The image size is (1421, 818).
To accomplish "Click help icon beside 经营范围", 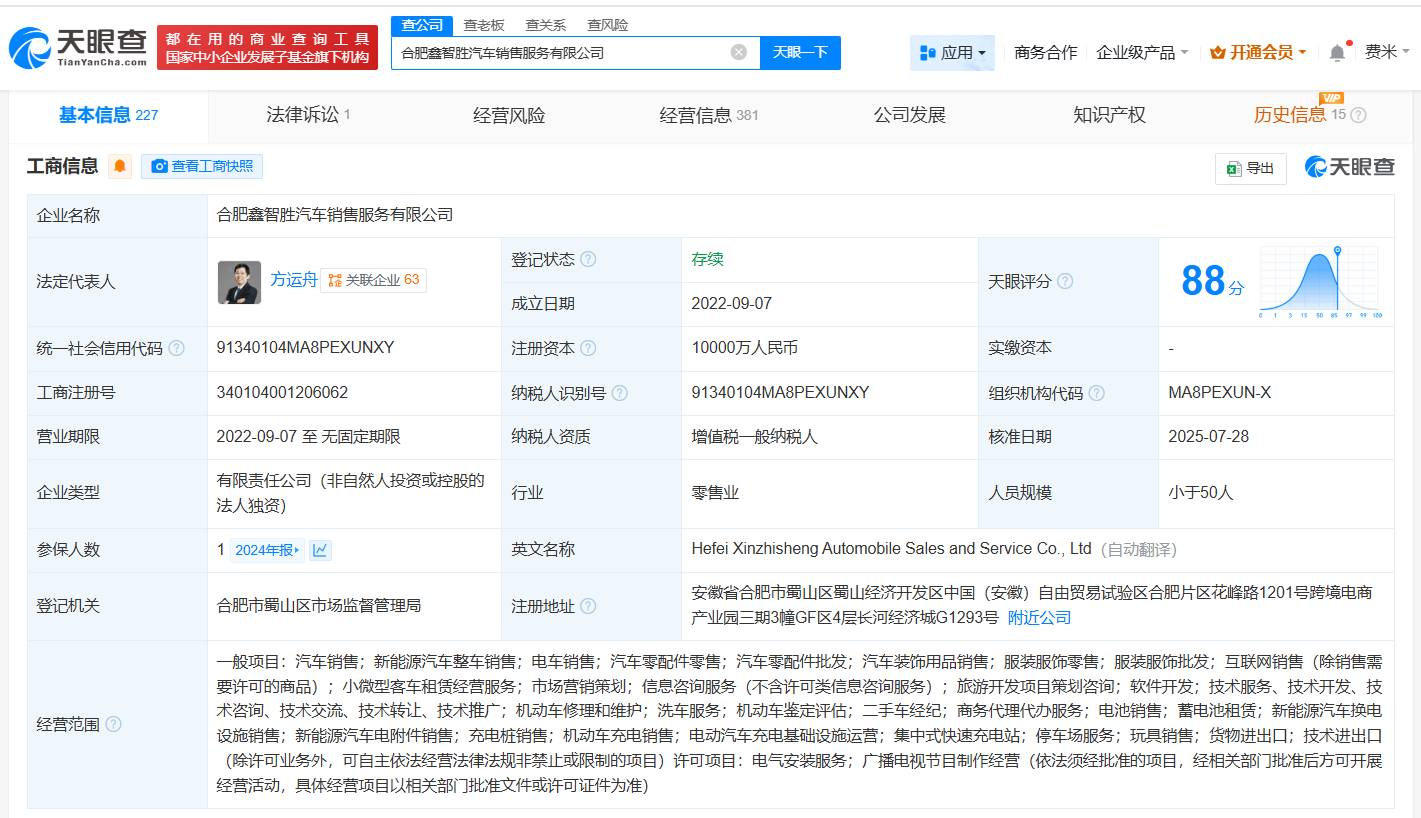I will click(113, 724).
